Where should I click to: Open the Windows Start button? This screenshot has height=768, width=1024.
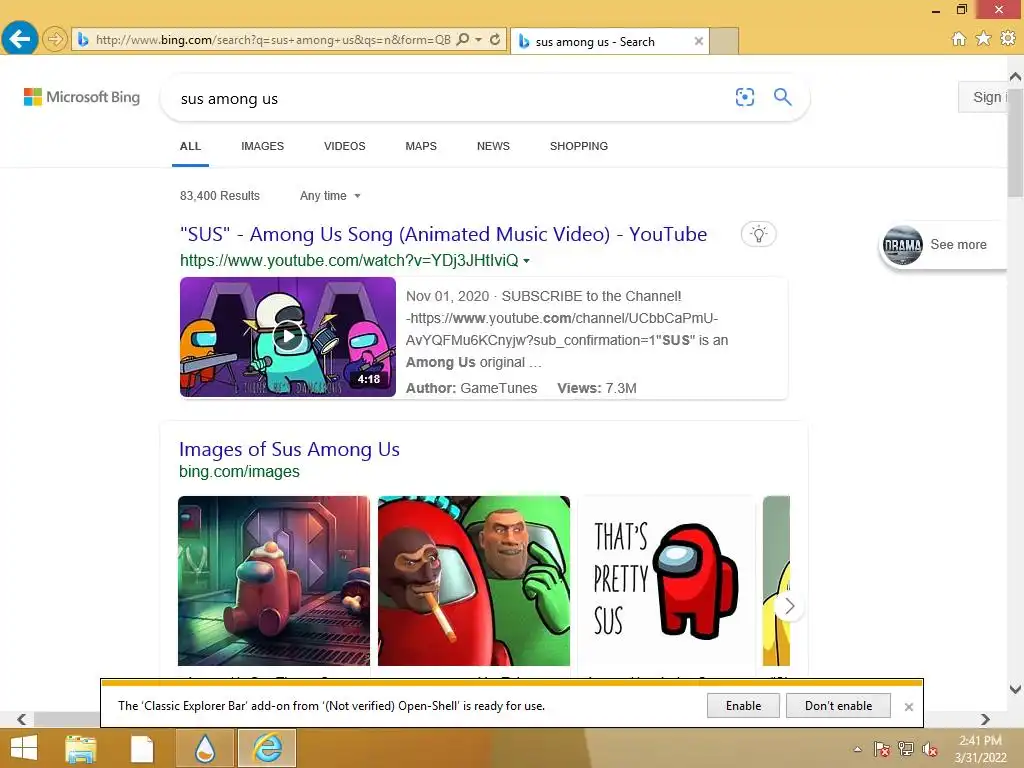(24, 748)
